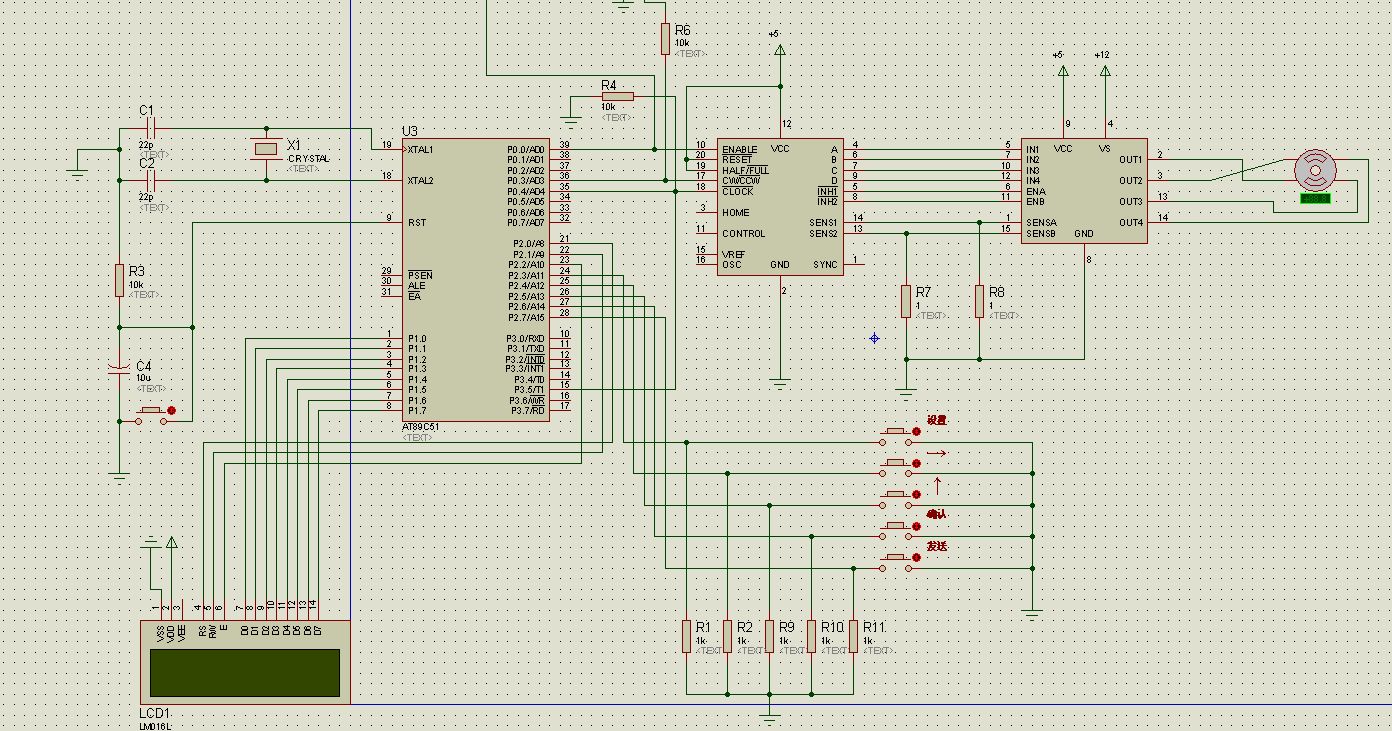This screenshot has height=731, width=1392.
Task: Select driver chip with OUT1-OUT4 pins
Action: pyautogui.click(x=1083, y=191)
